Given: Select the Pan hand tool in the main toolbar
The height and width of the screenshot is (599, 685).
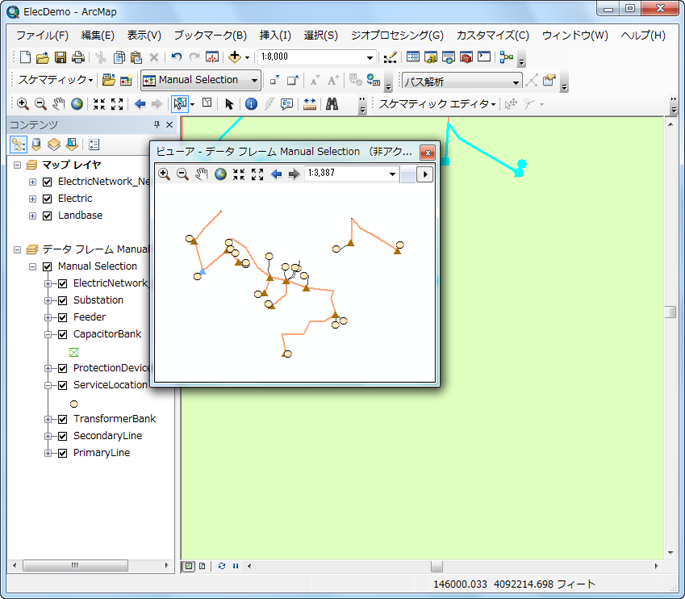Looking at the screenshot, I should tap(58, 103).
